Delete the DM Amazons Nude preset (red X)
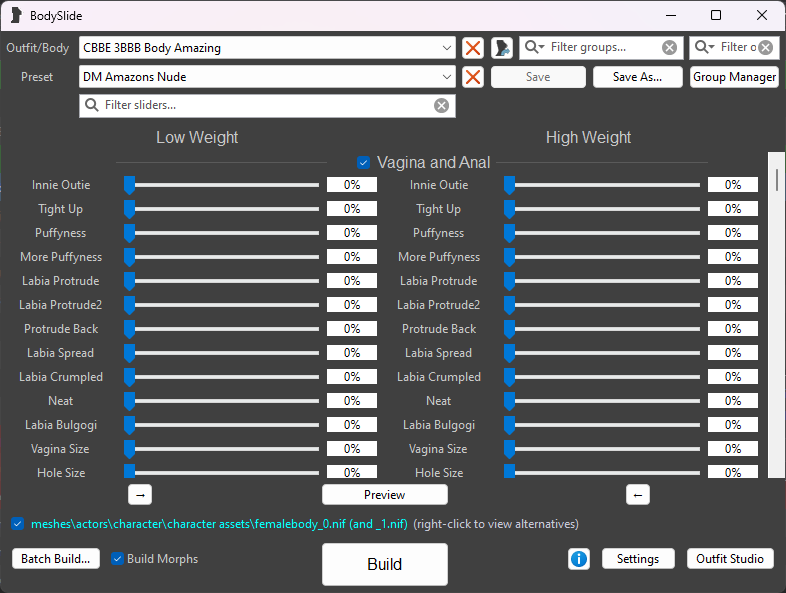 click(473, 77)
